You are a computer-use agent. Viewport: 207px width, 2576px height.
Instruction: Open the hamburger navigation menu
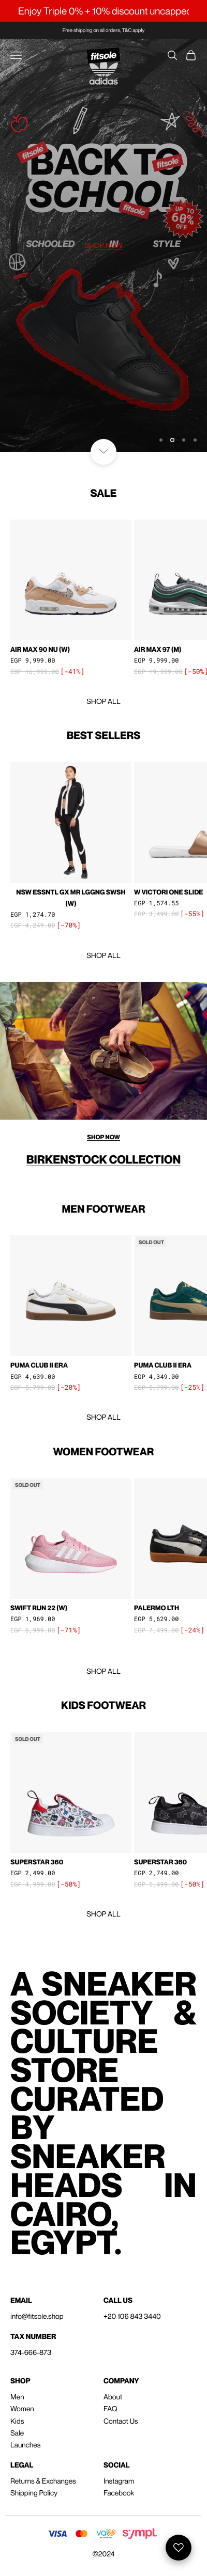[16, 55]
